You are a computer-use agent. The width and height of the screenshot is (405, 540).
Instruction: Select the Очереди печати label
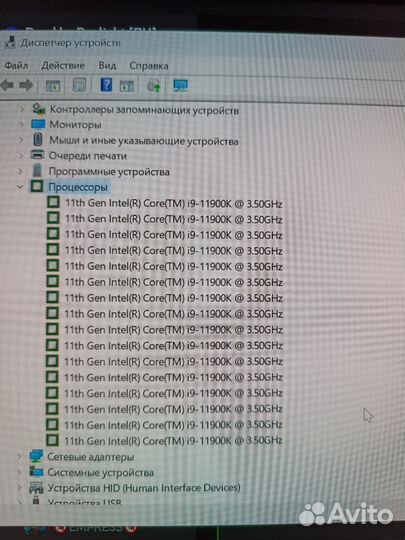click(87, 156)
